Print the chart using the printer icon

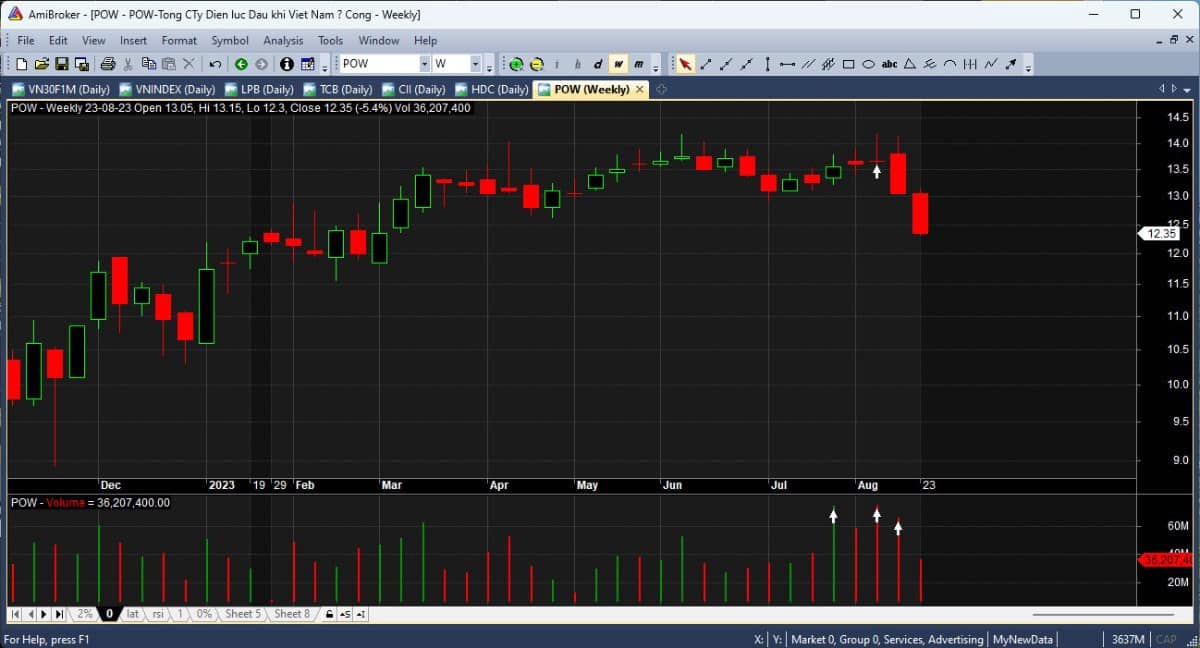(x=108, y=64)
